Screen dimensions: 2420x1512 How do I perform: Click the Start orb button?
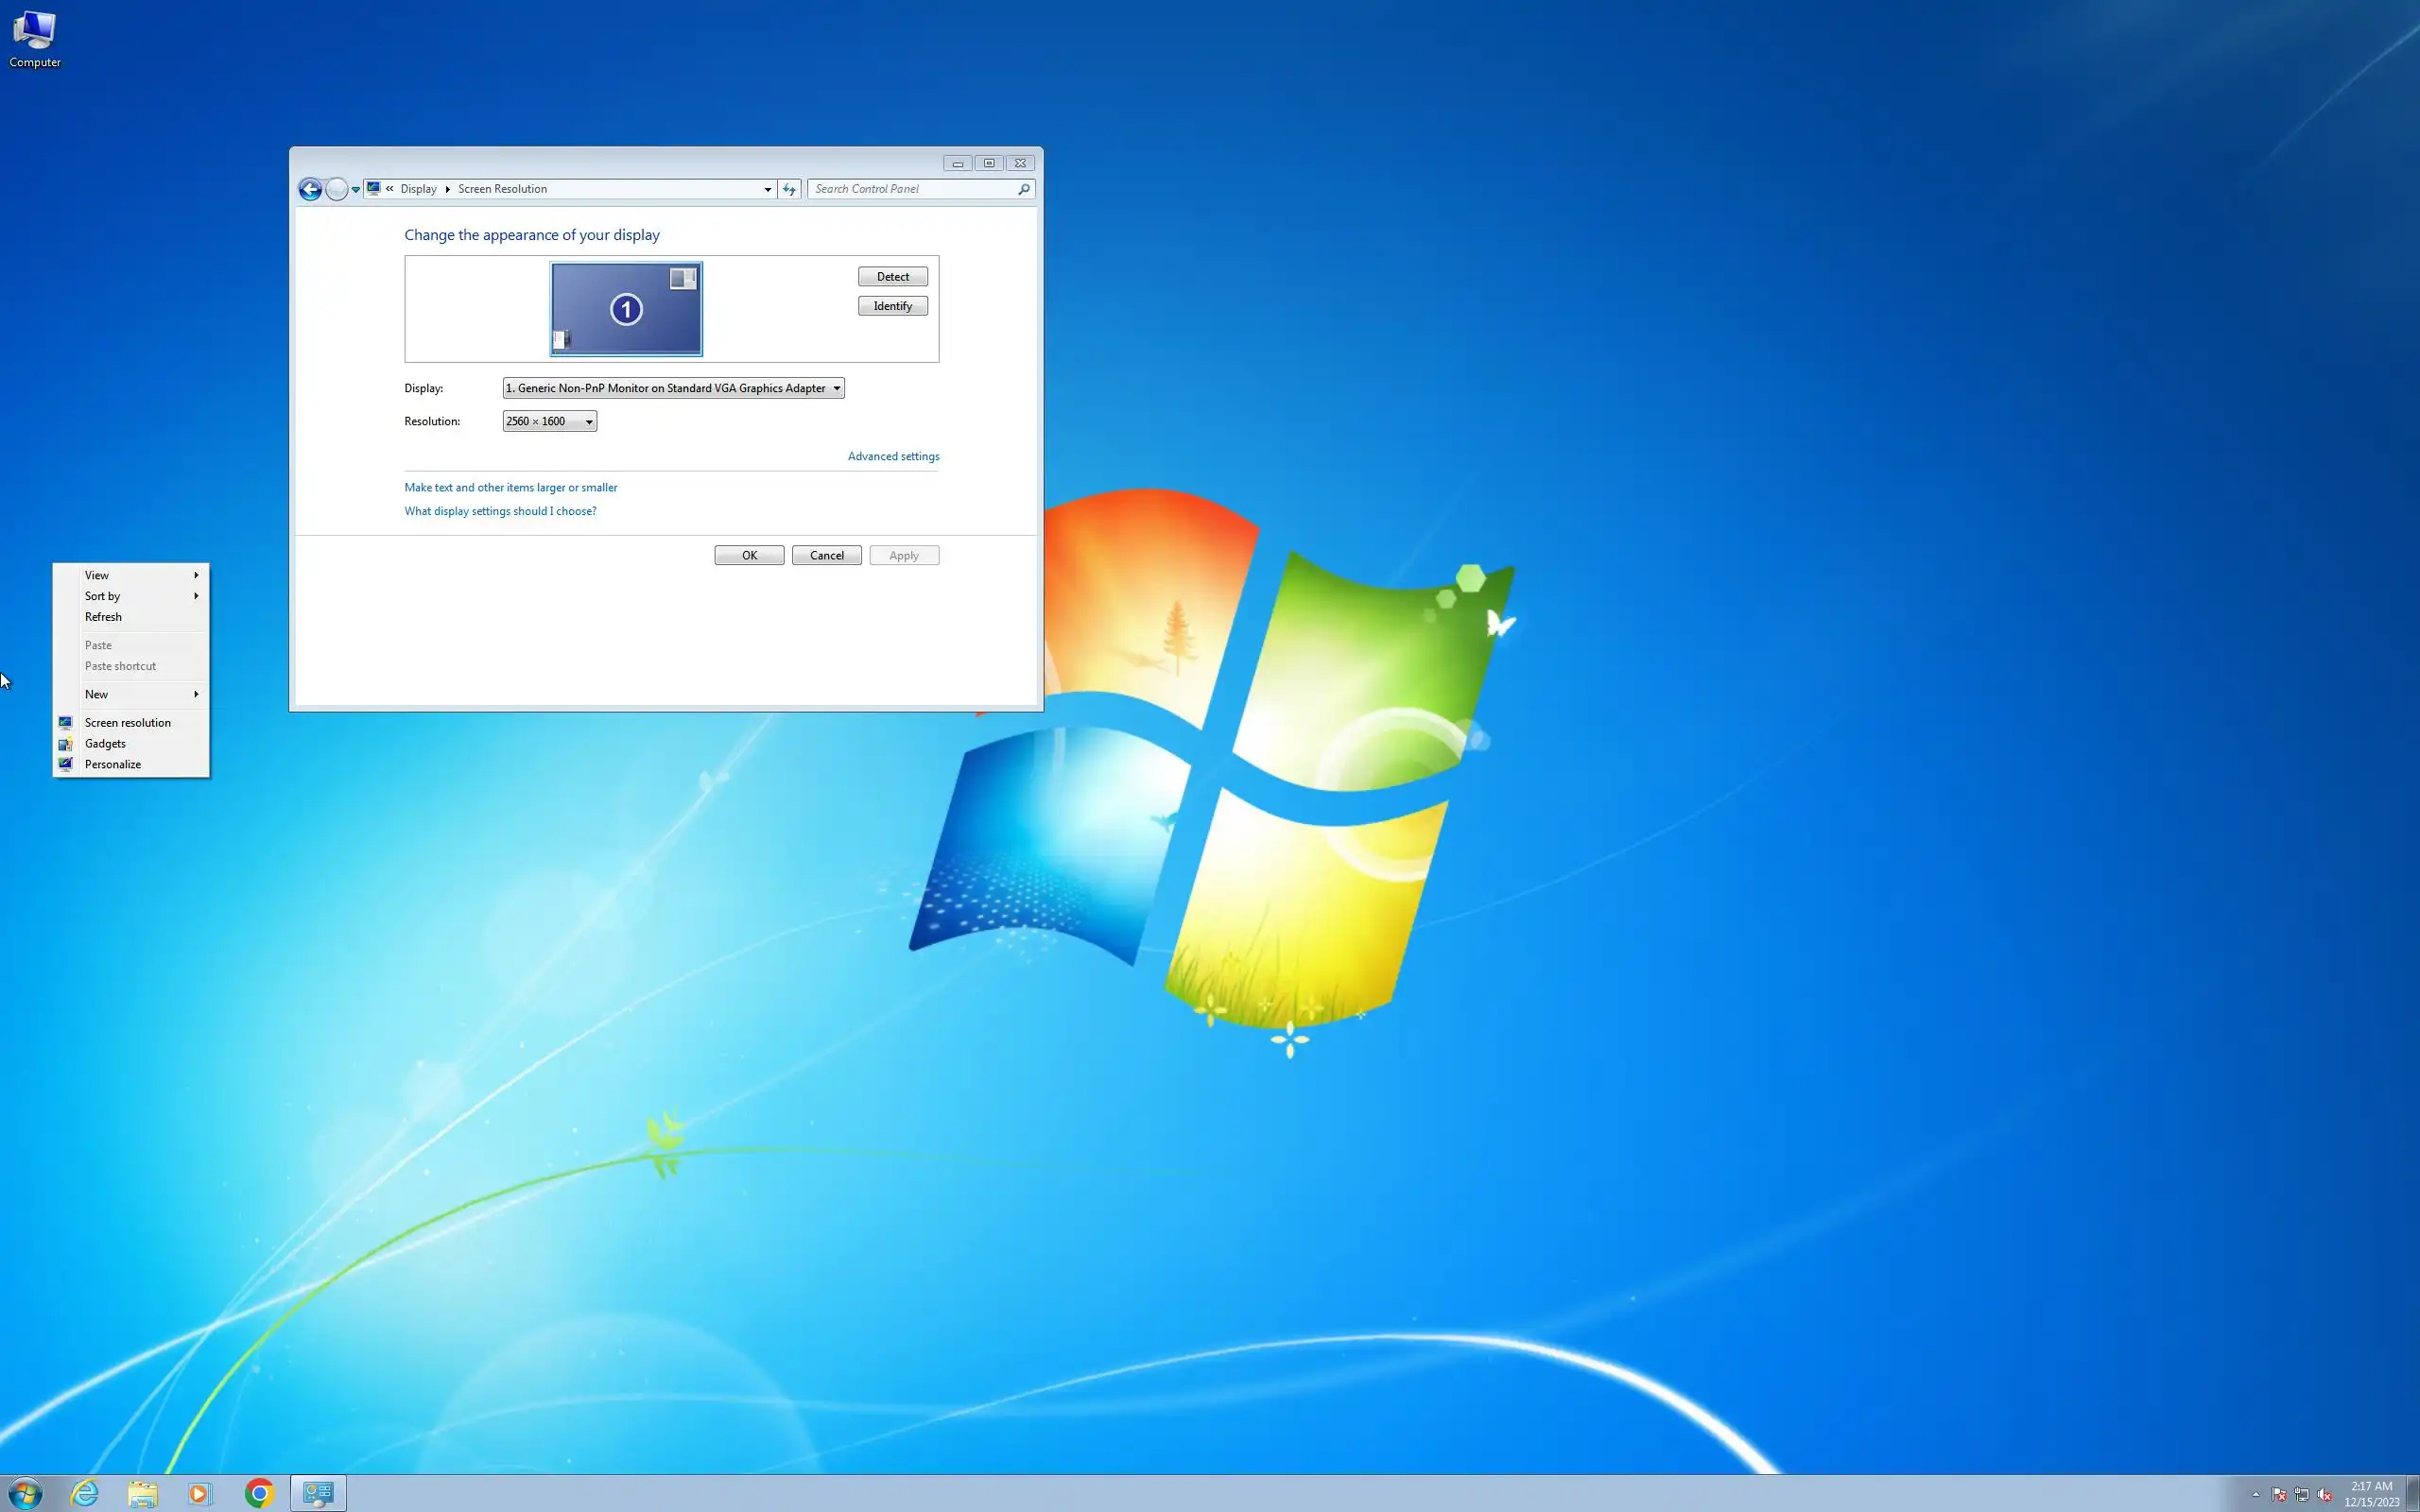(x=26, y=1493)
